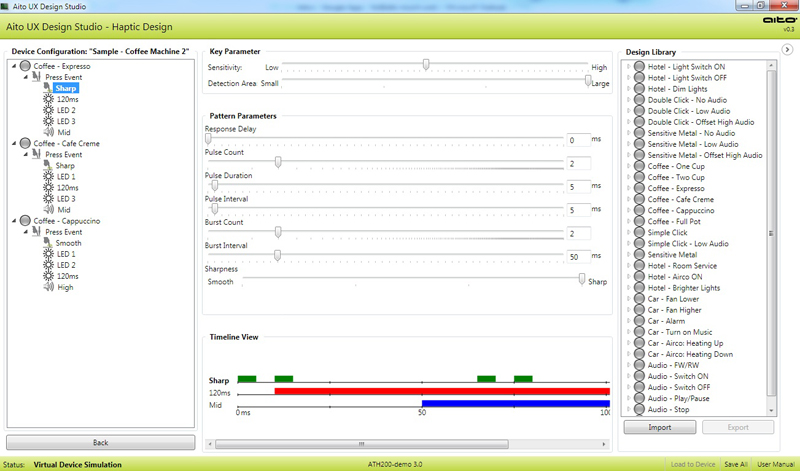
Task: Click the round icon beside Coffee - Cafe Creme in device tree
Action: 25,143
